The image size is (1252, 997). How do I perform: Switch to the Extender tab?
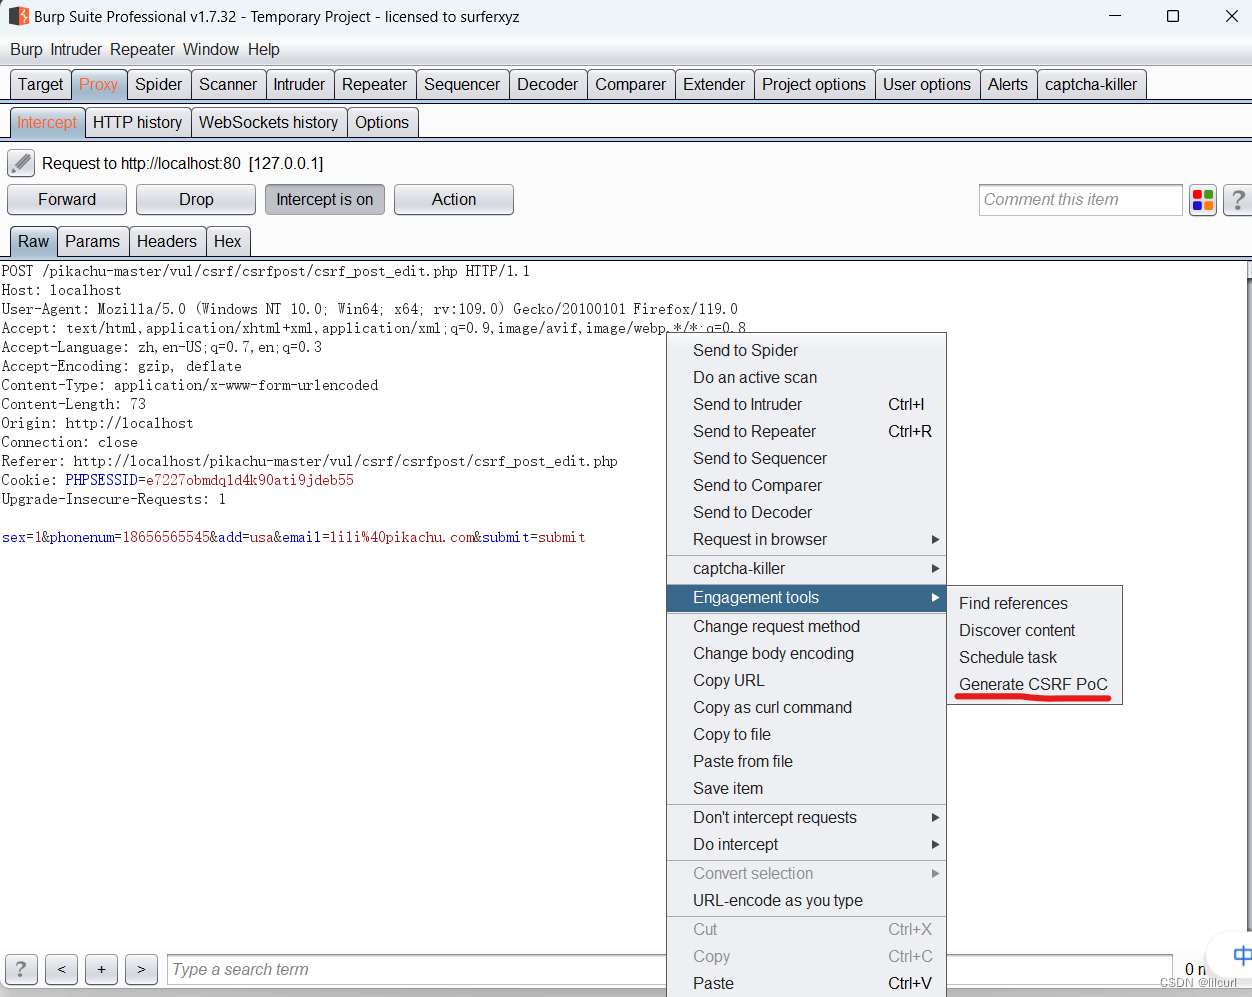[x=714, y=84]
